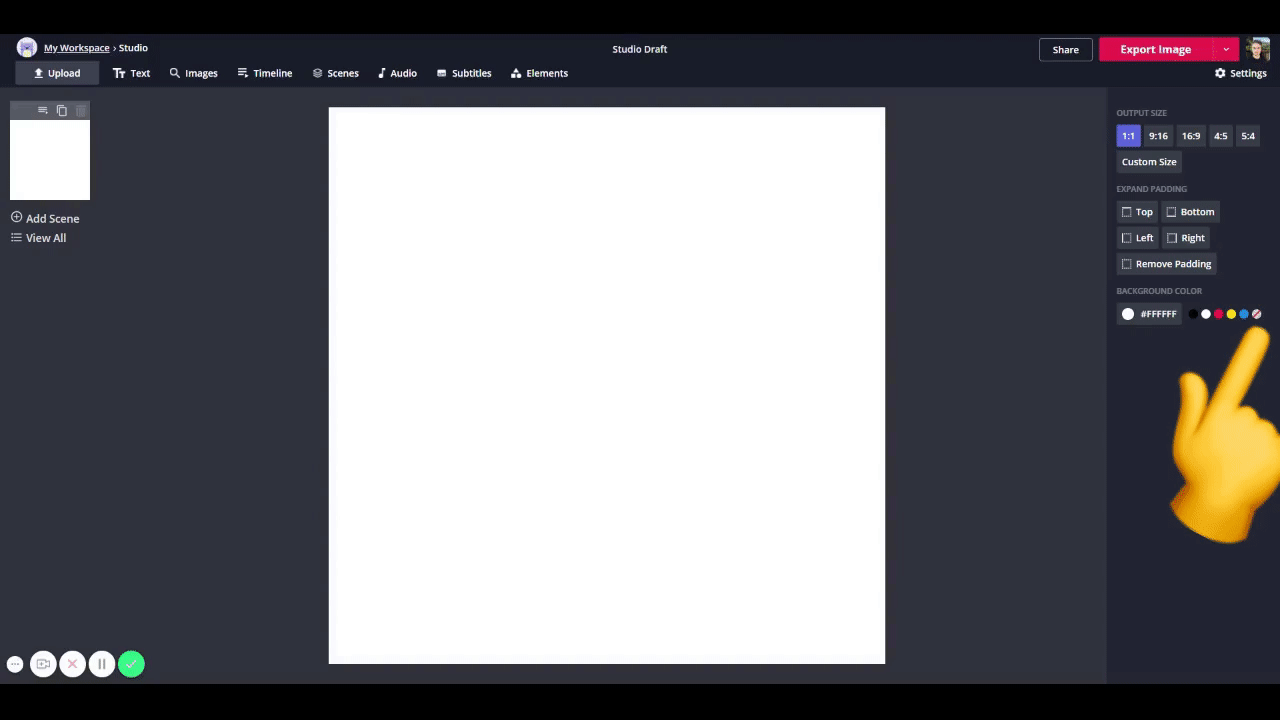This screenshot has height=720, width=1280.
Task: Open the recorder more options ellipsis
Action: (x=15, y=664)
